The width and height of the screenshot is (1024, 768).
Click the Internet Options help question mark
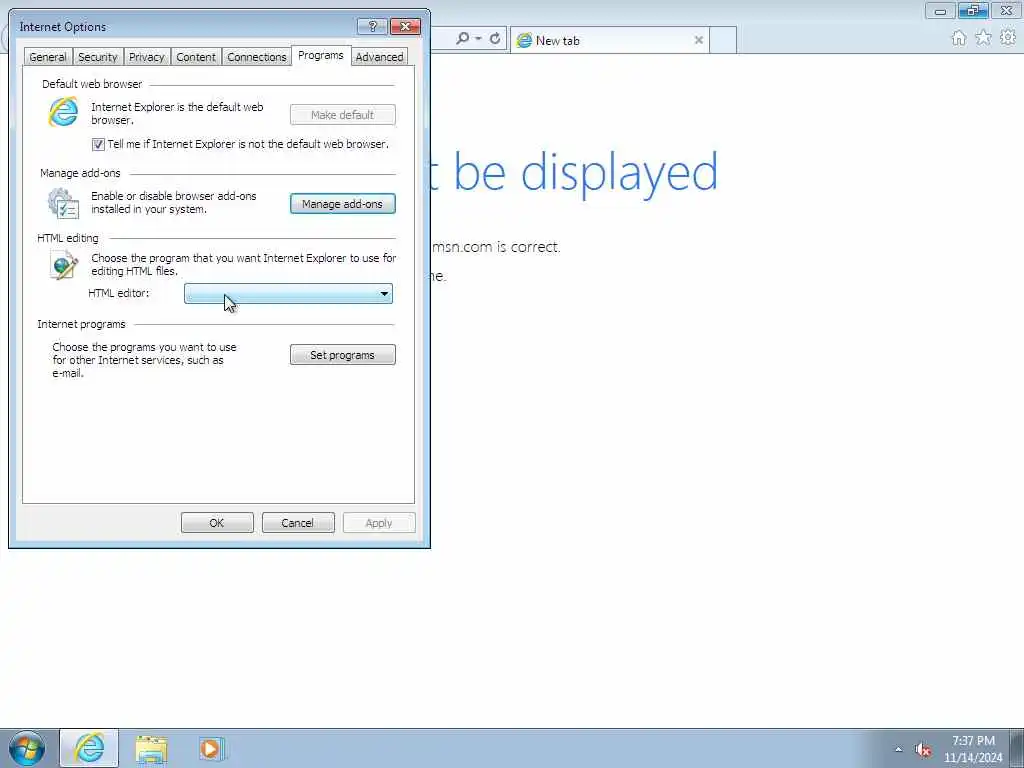372,26
